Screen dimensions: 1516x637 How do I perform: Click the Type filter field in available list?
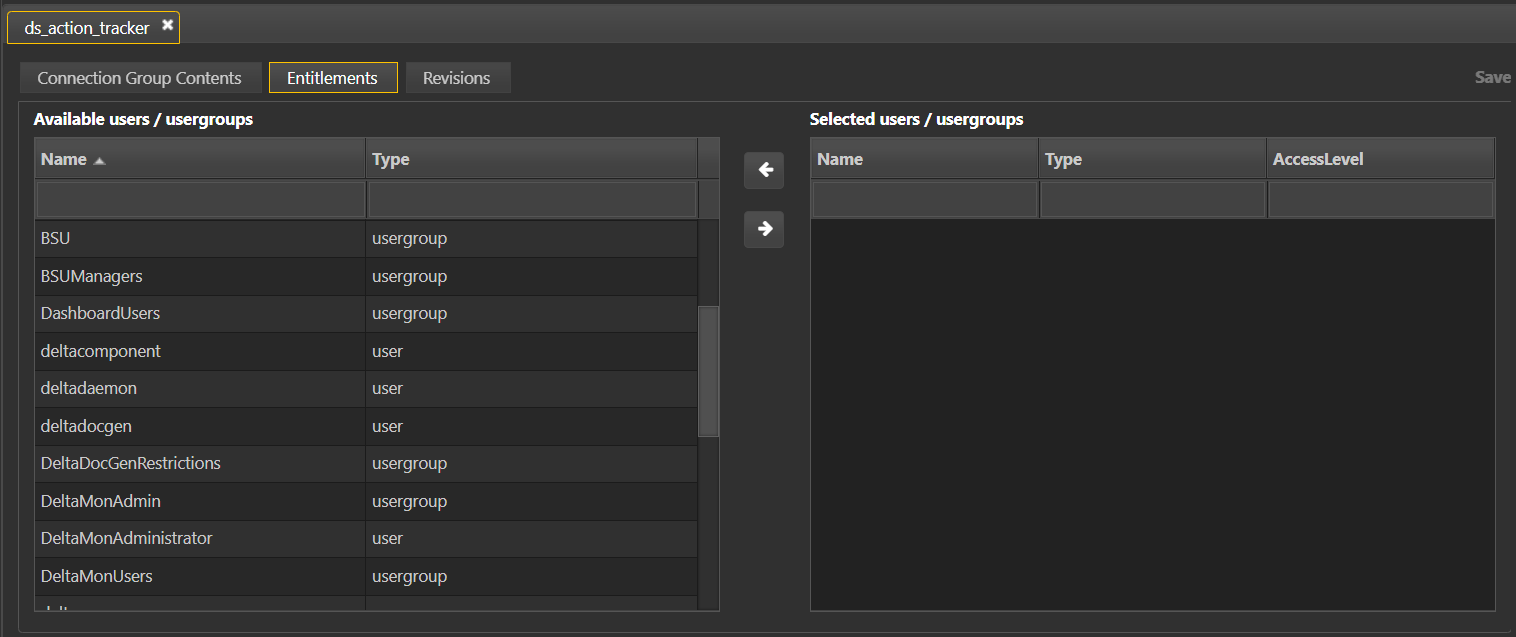[532, 199]
